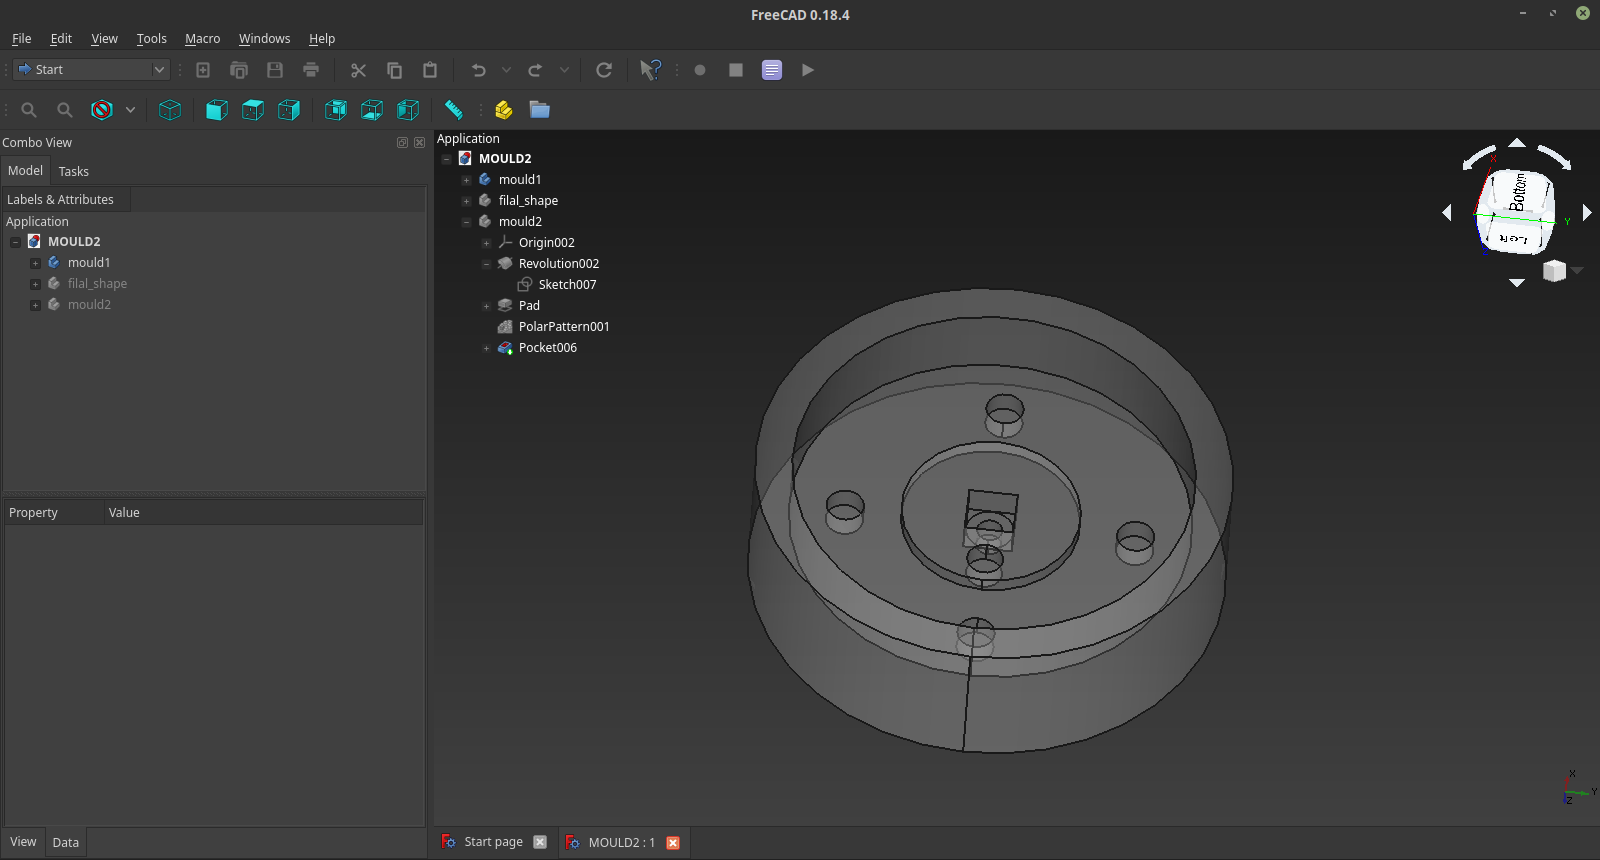Viewport: 1600px width, 860px height.
Task: Click the Copy icon
Action: point(394,70)
